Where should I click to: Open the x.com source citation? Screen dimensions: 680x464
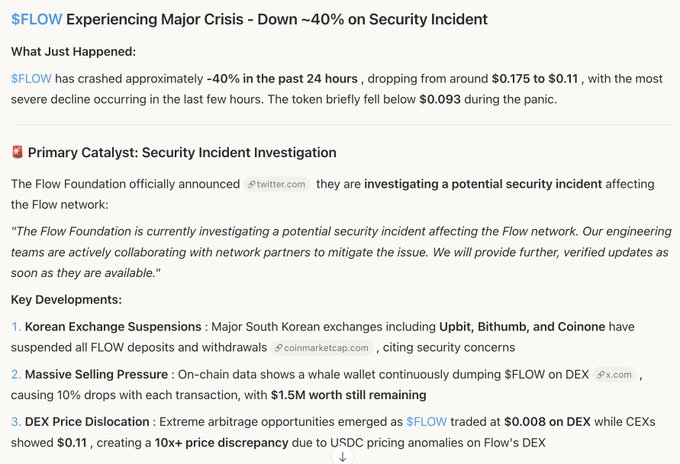tap(618, 374)
